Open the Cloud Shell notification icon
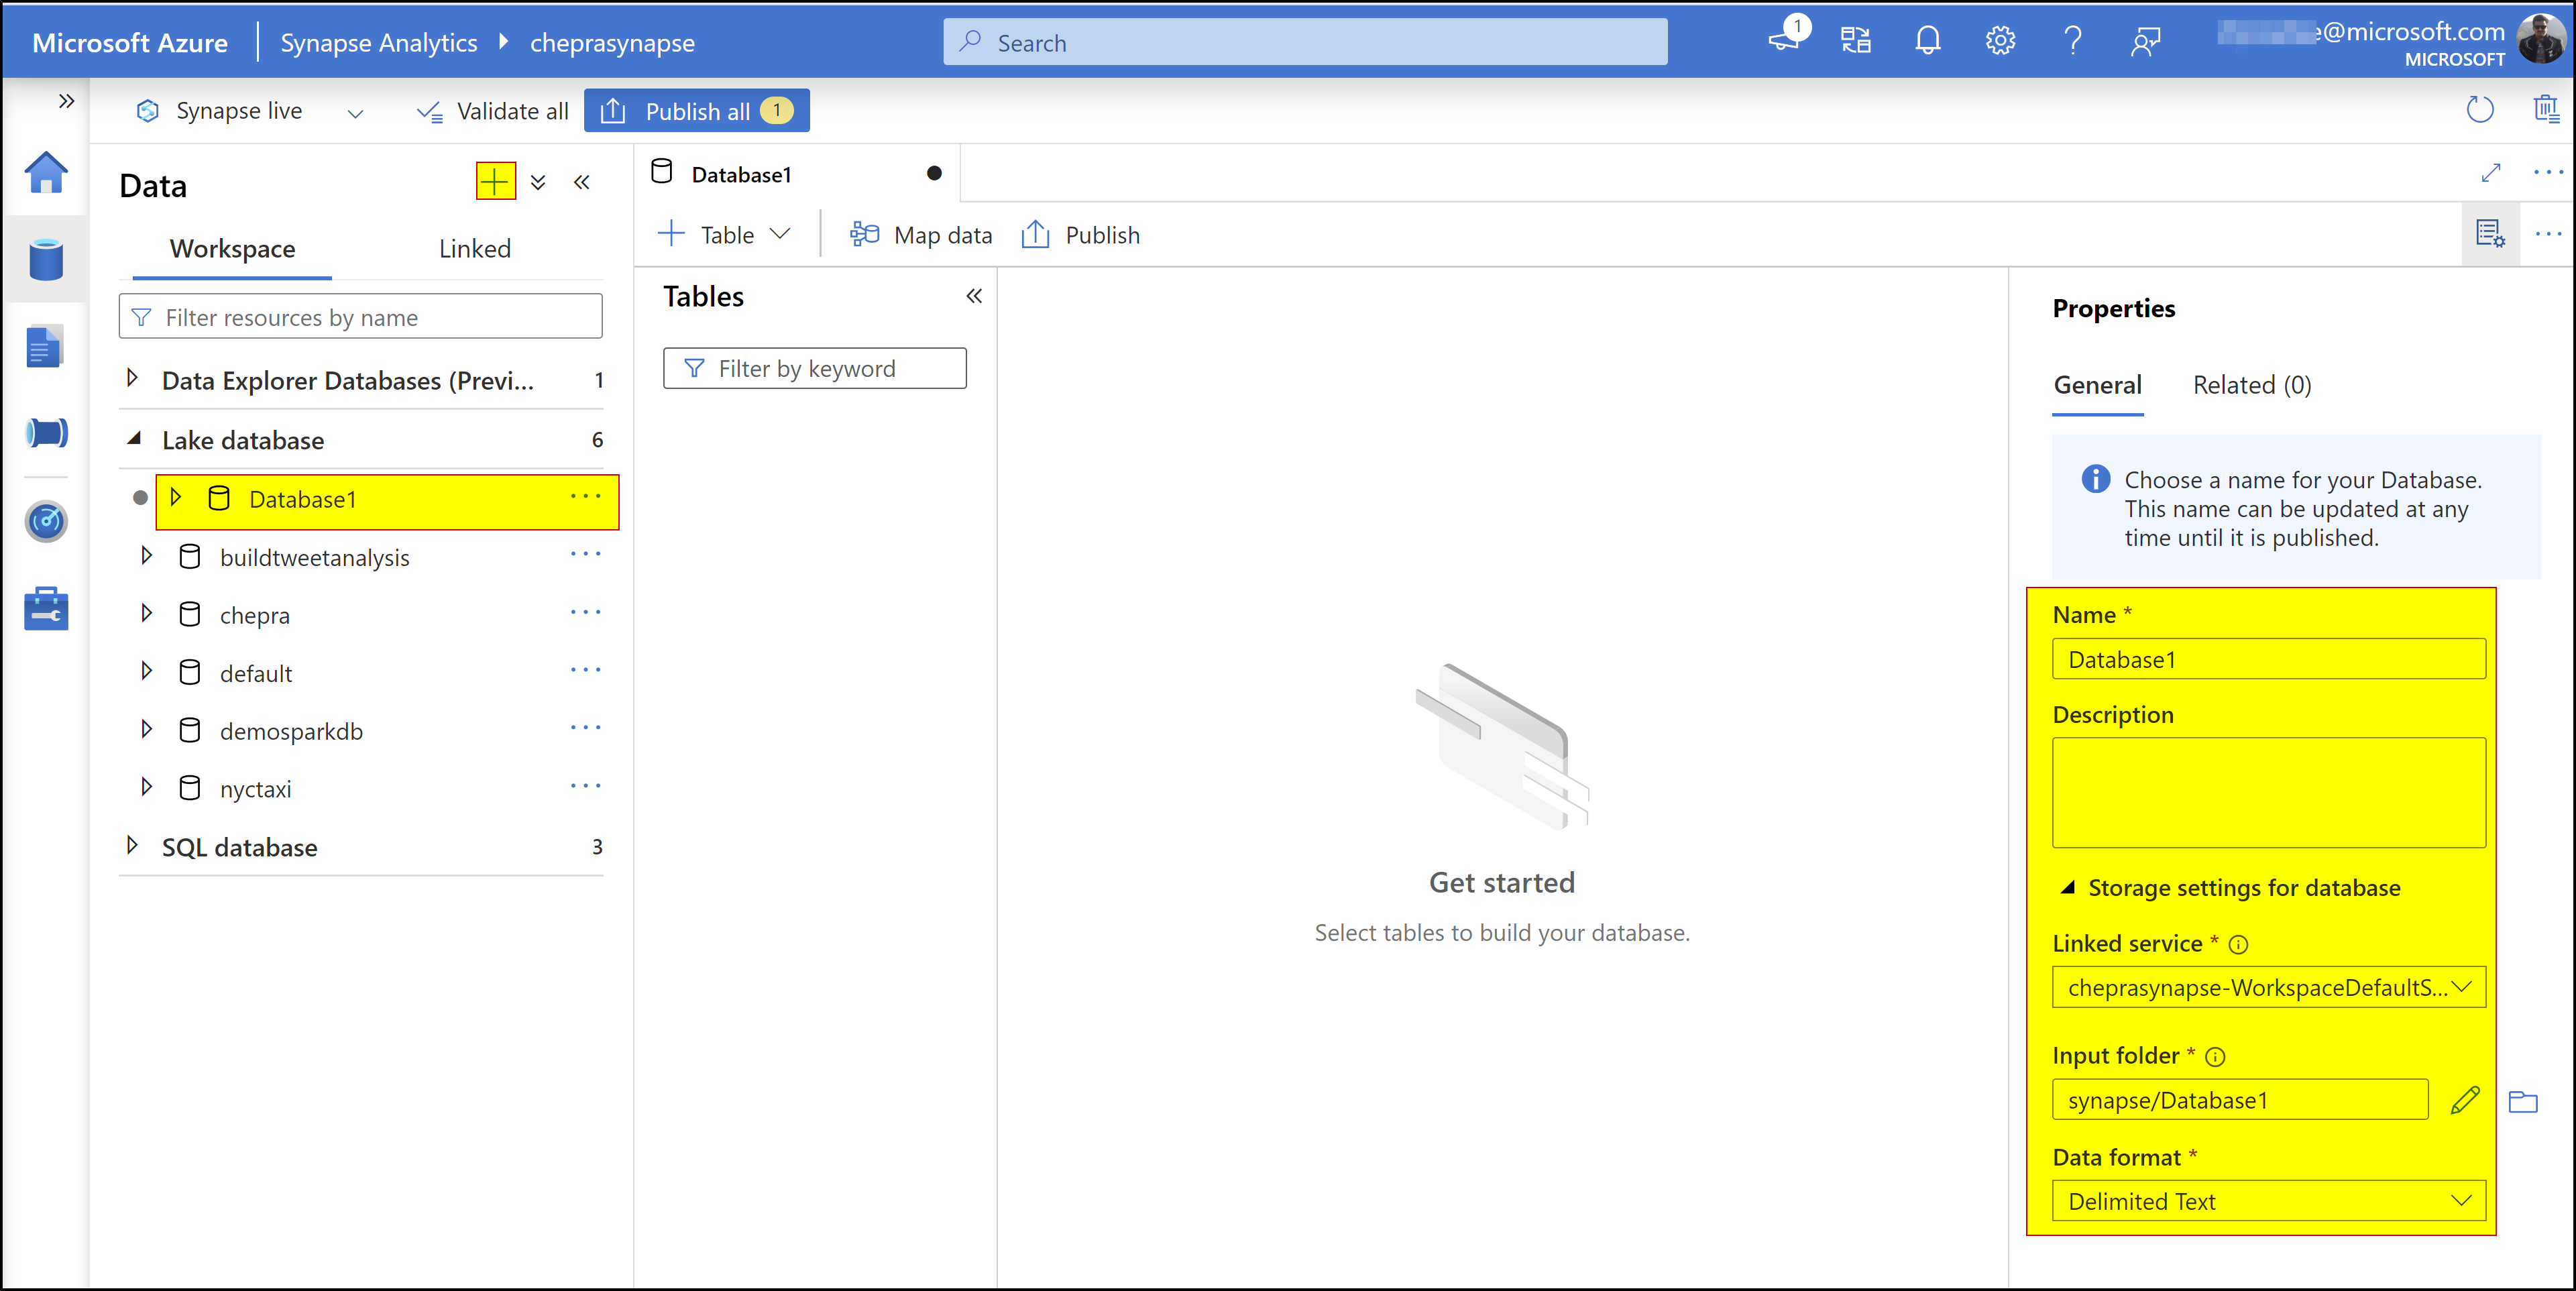Viewport: 2576px width, 1291px height. [1785, 39]
